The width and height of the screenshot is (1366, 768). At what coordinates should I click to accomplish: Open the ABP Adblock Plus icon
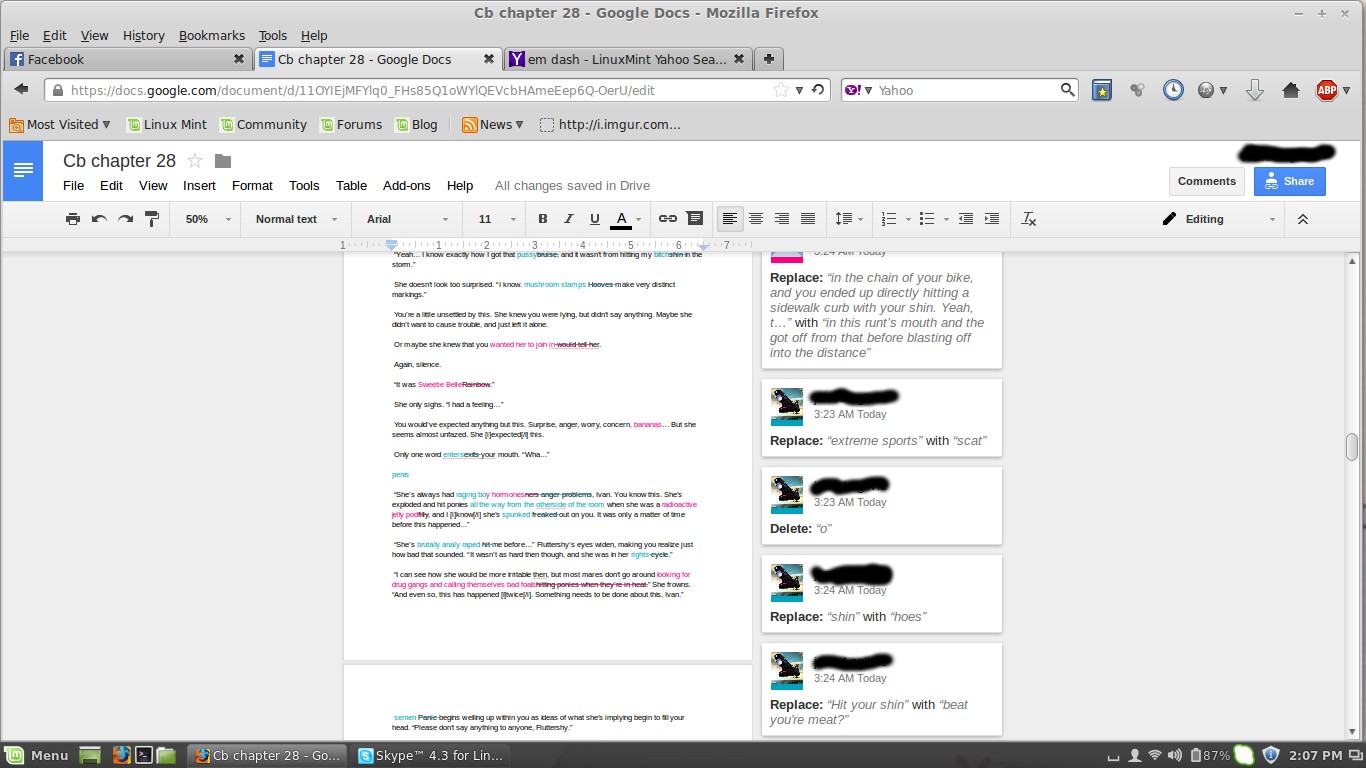pos(1327,90)
